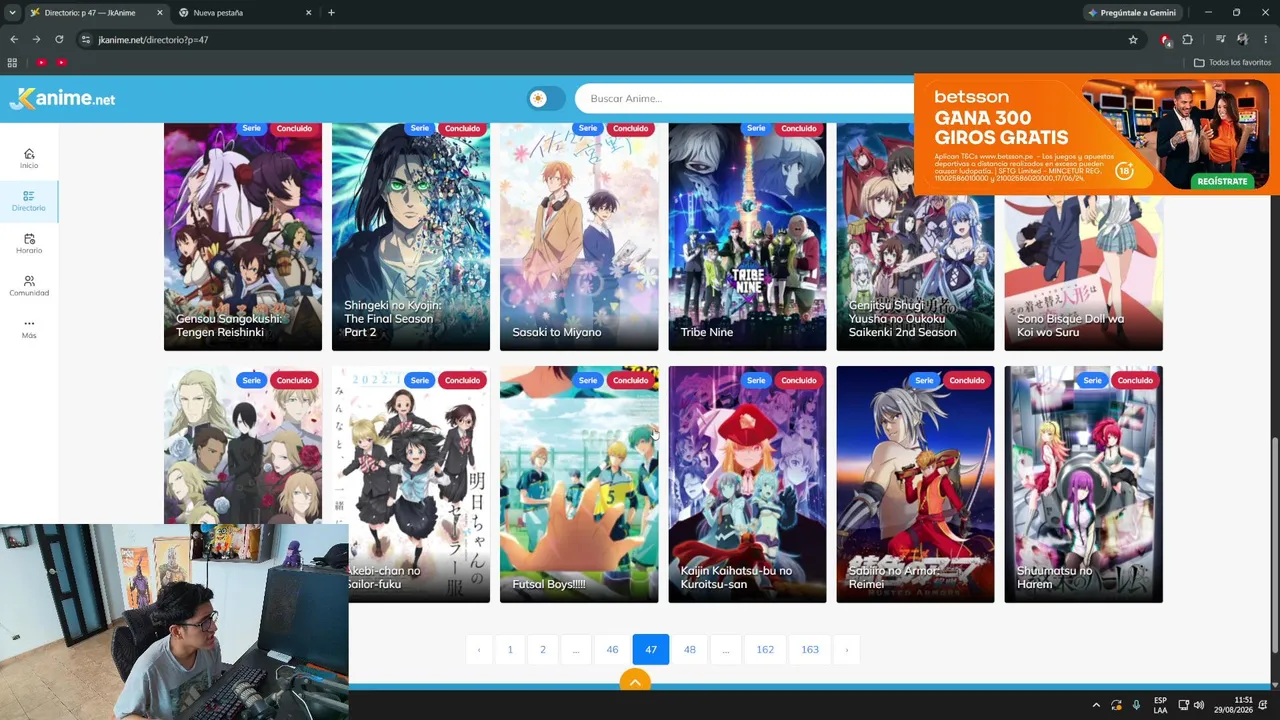Click the orange scroll-to-top arrow button
Screen dimensions: 1280x720
(x=635, y=682)
